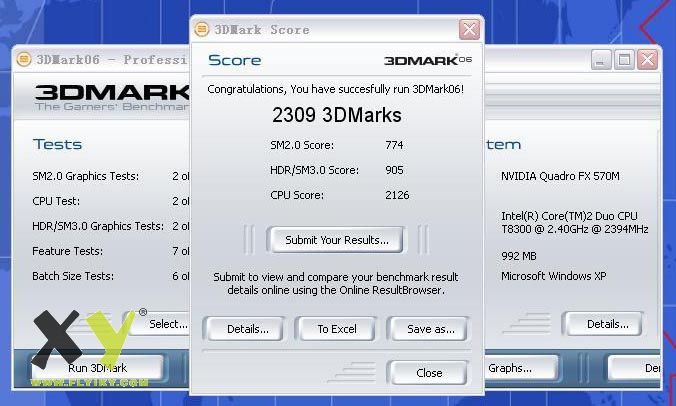Click 992 MB memory text
Viewport: 676px width, 406px height.
pos(519,256)
